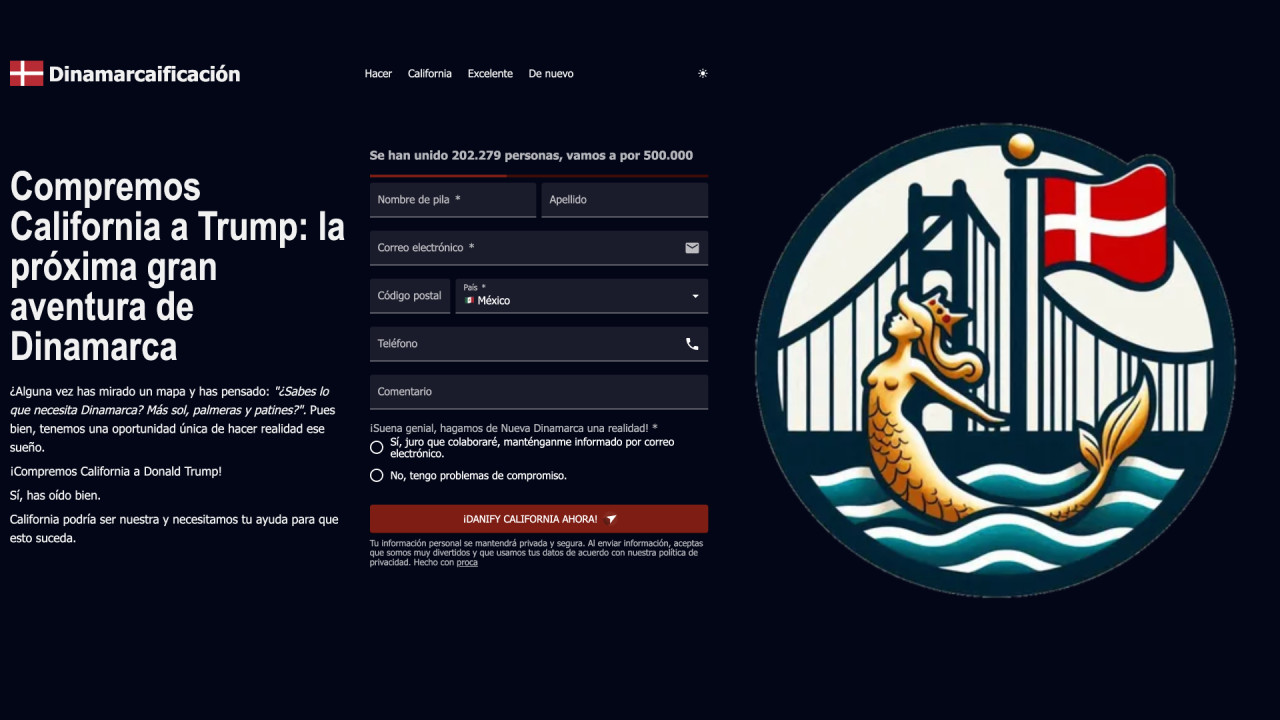Toggle the light/dark theme sun icon
1280x720 pixels.
coord(703,73)
